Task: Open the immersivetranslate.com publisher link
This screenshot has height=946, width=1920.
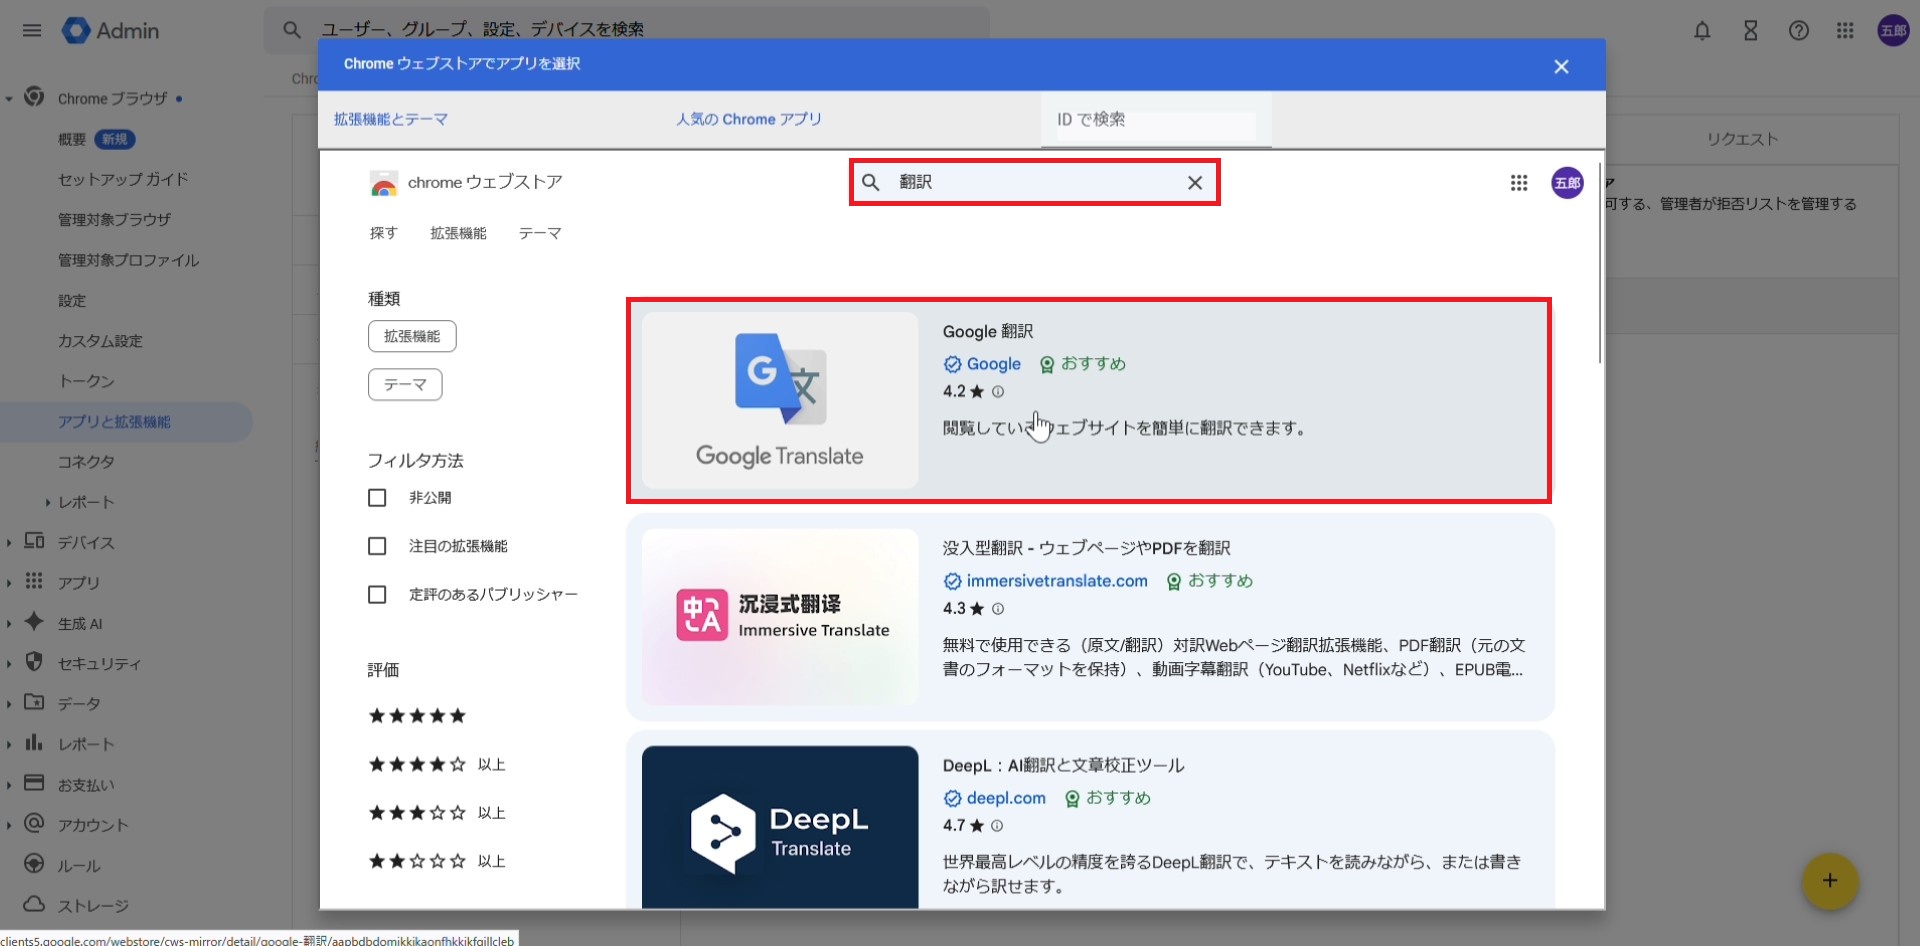Action: (x=1056, y=581)
